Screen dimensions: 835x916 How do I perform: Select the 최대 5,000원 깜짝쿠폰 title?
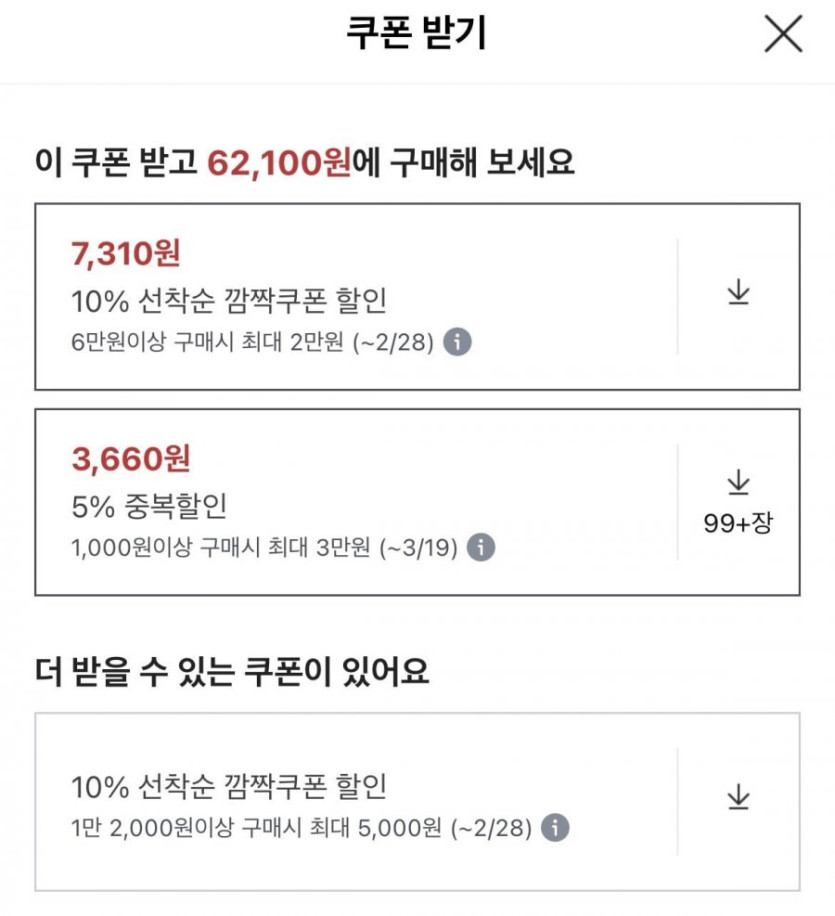tap(229, 787)
